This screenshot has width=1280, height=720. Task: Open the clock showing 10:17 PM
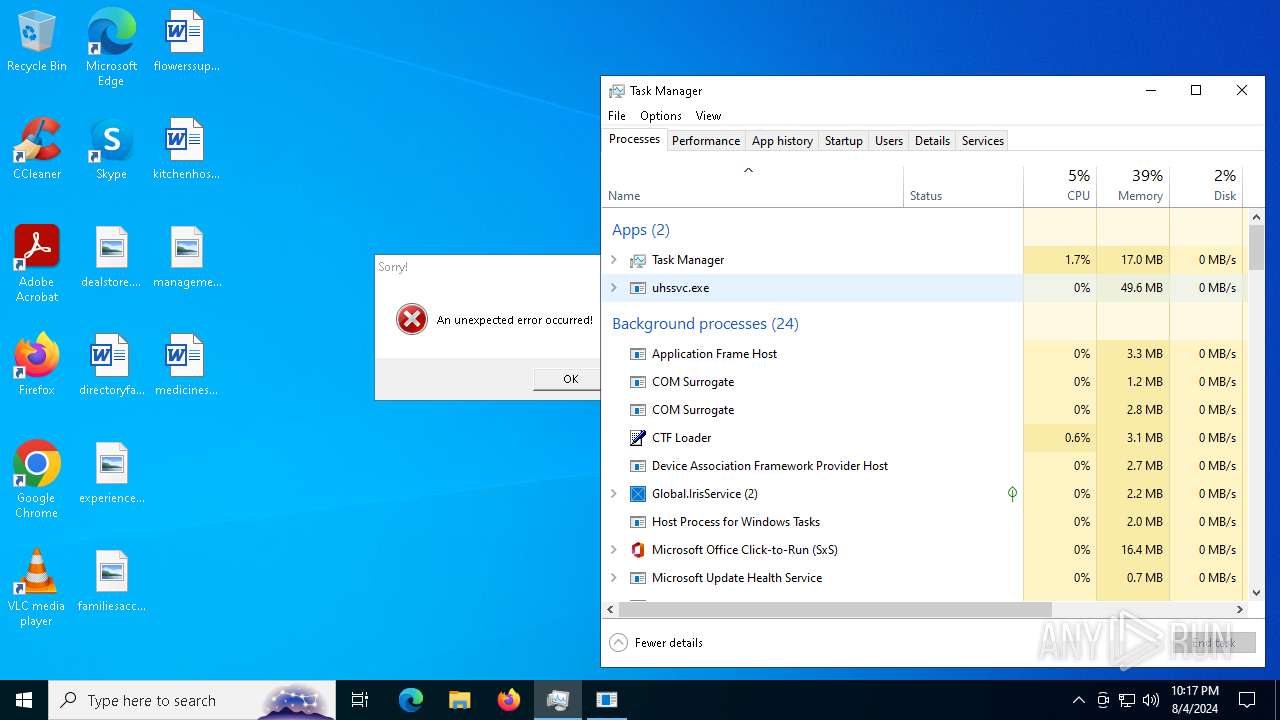pyautogui.click(x=1195, y=700)
